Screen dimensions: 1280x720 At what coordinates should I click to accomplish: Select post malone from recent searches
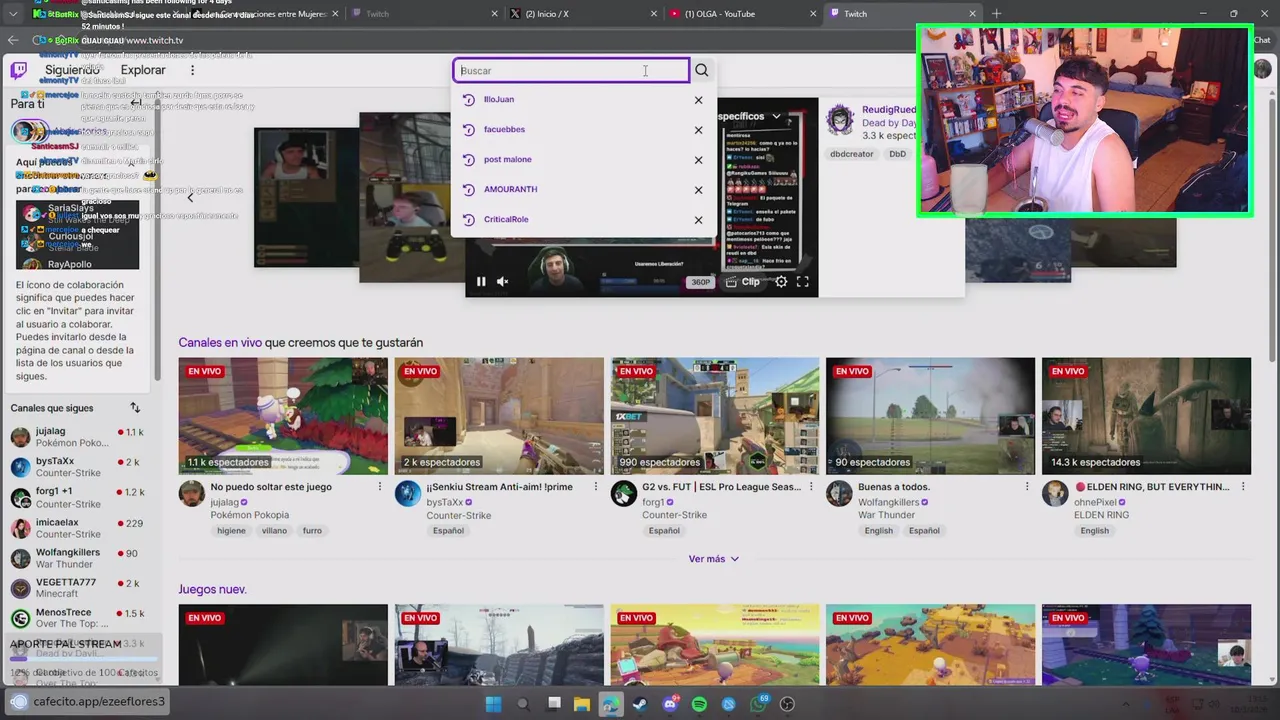click(507, 159)
